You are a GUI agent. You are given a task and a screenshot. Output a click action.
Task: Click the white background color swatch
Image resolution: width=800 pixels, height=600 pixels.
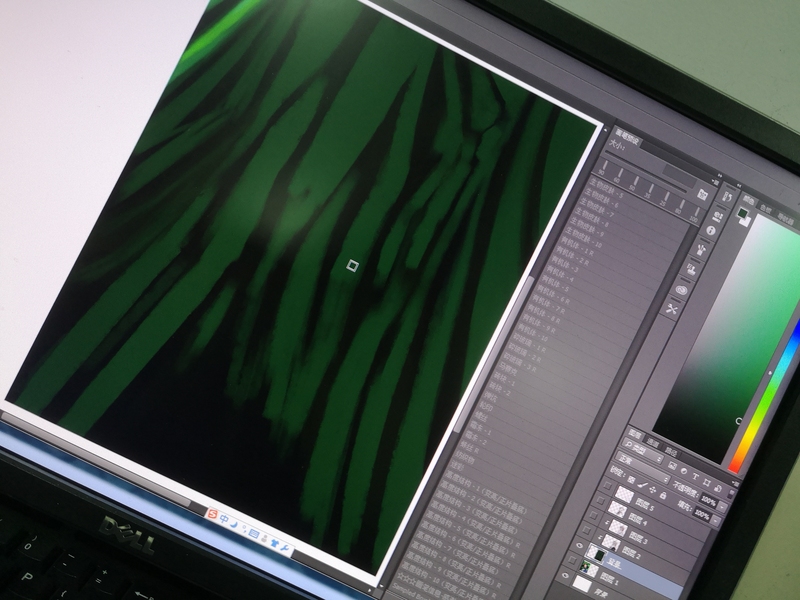748,223
